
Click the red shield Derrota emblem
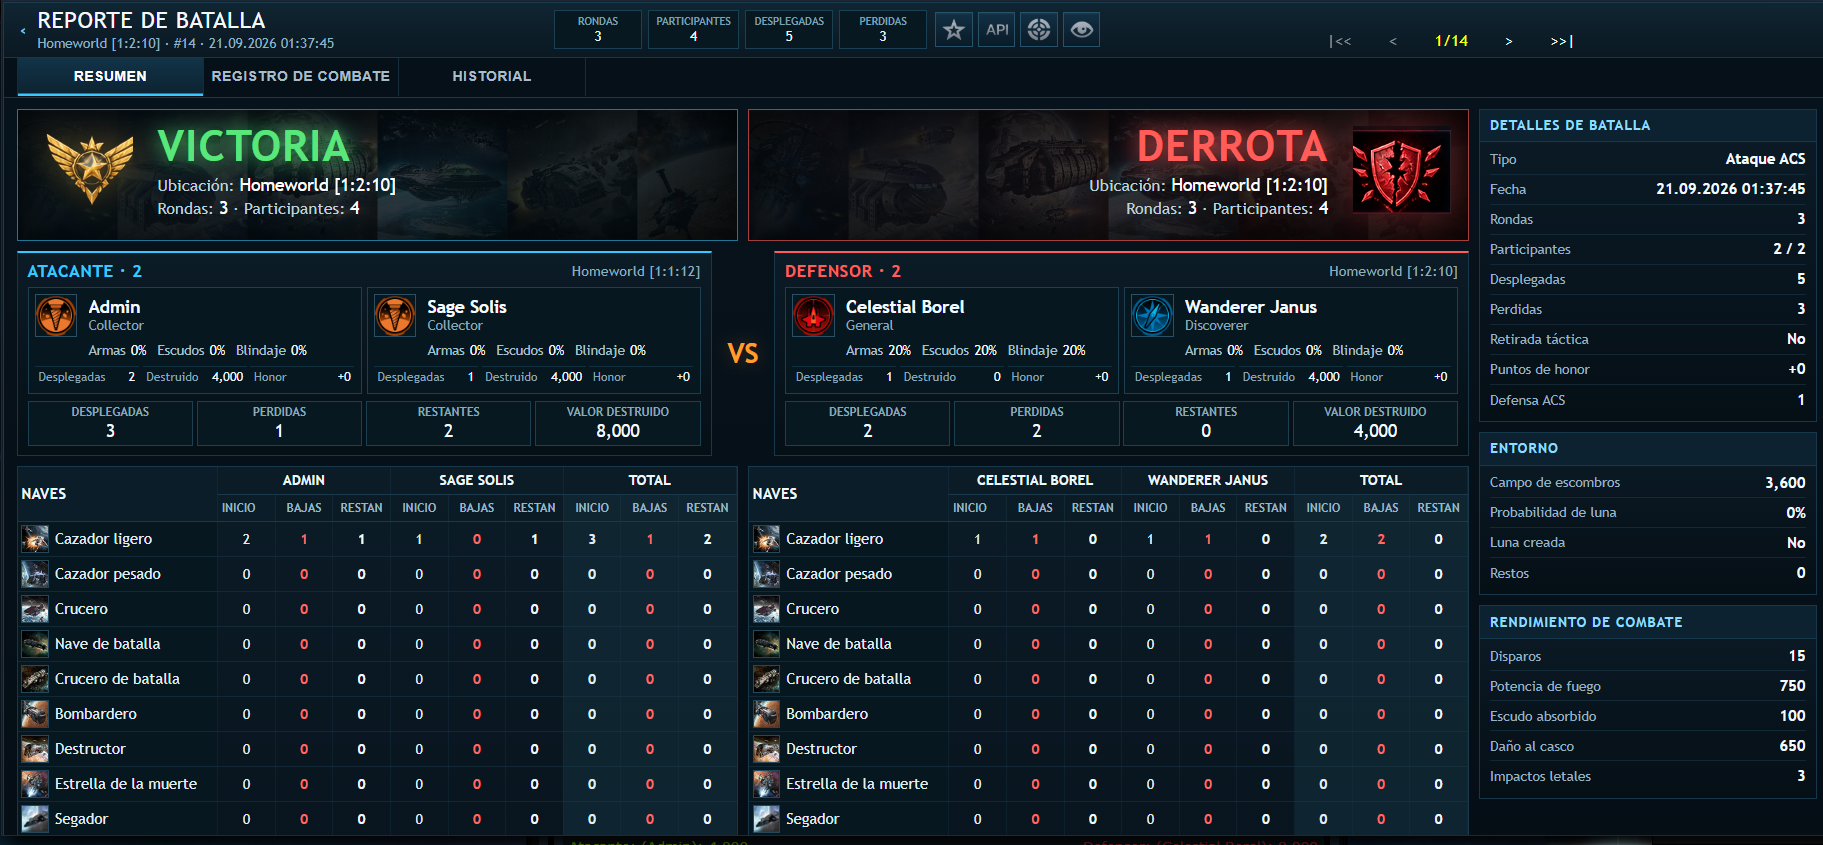coord(1401,172)
